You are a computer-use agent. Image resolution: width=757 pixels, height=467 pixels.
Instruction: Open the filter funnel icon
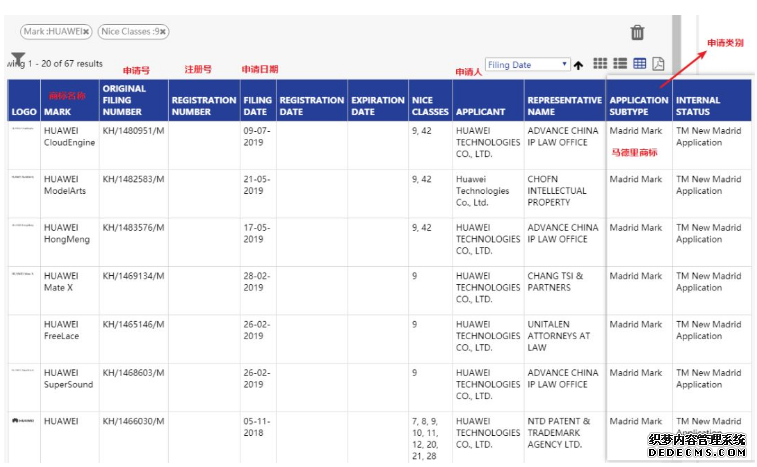click(18, 58)
